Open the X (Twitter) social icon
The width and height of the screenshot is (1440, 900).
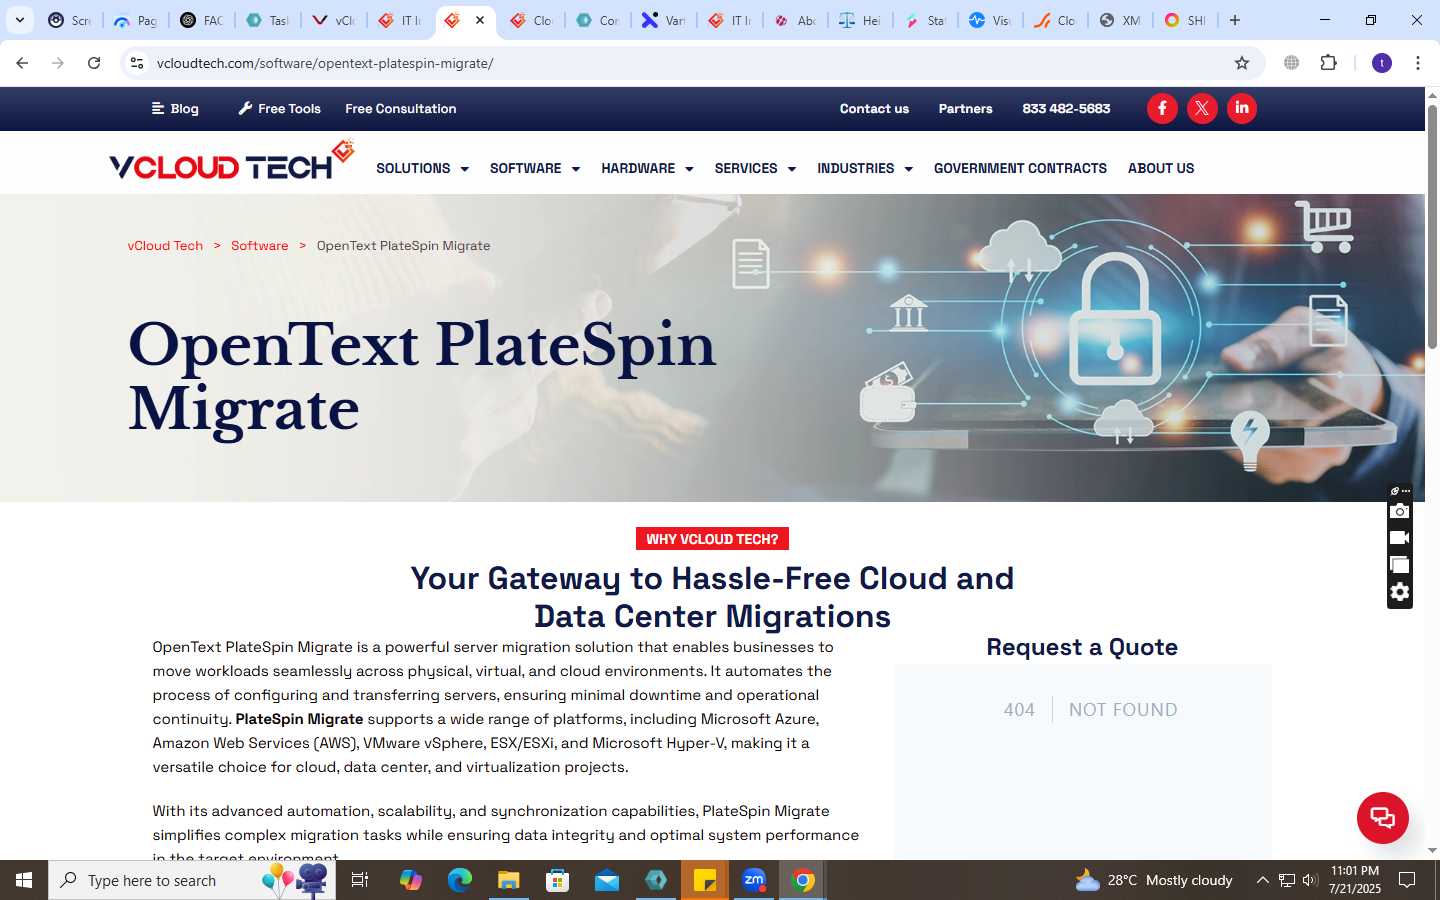1202,108
